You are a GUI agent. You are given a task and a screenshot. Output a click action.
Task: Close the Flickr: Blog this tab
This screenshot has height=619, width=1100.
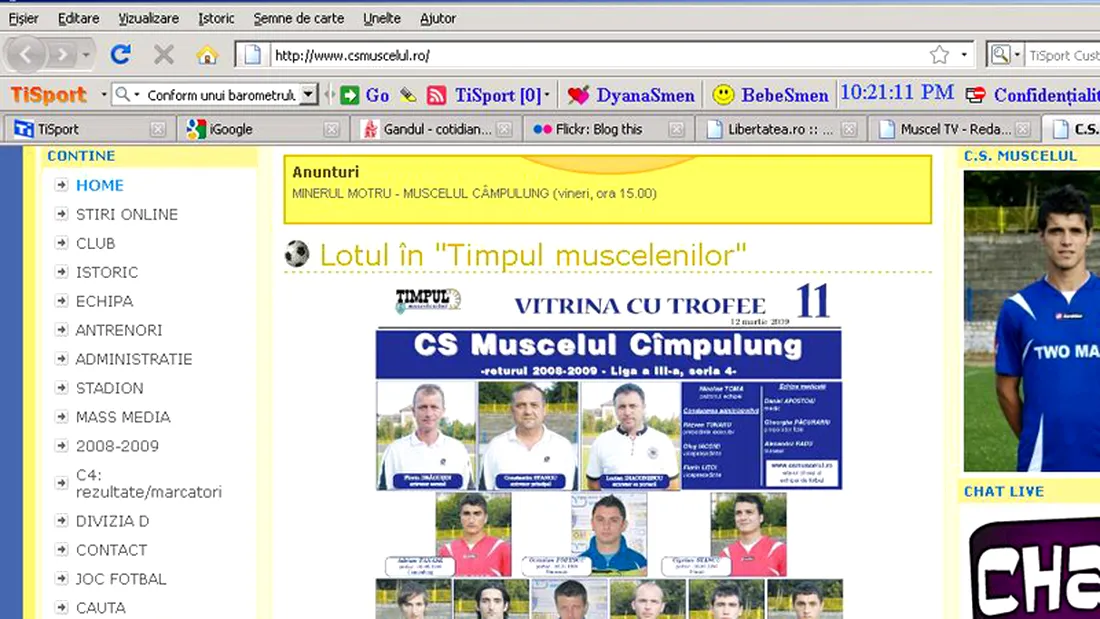(x=676, y=129)
